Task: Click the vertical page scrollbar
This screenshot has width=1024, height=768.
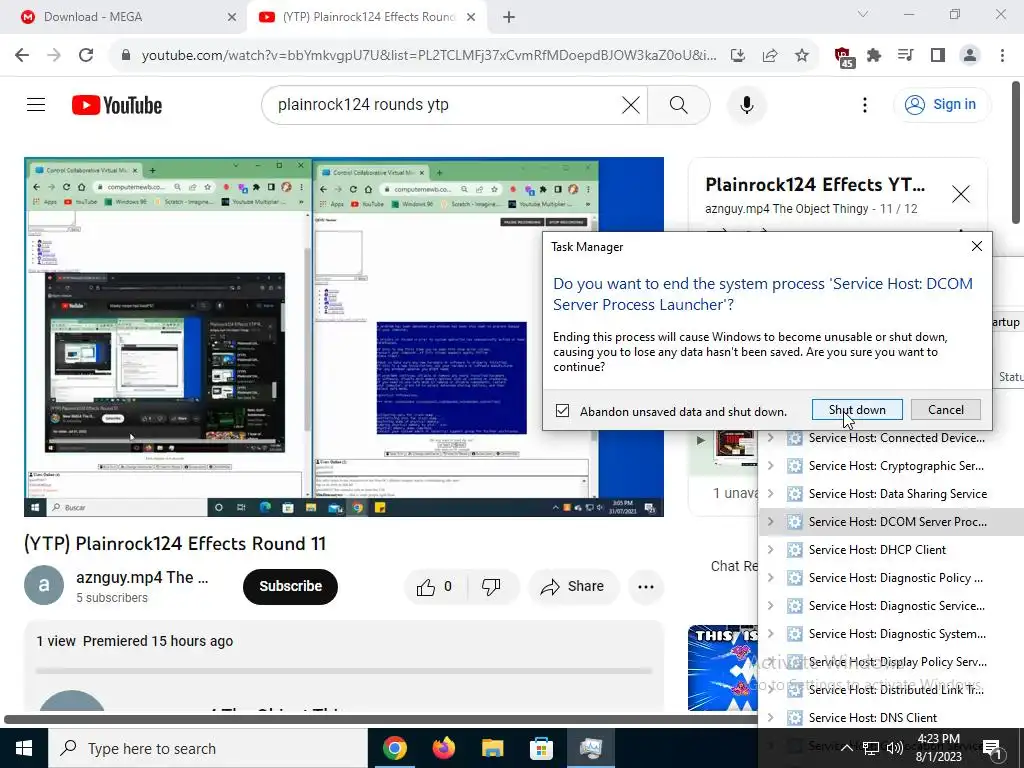Action: [1017, 152]
